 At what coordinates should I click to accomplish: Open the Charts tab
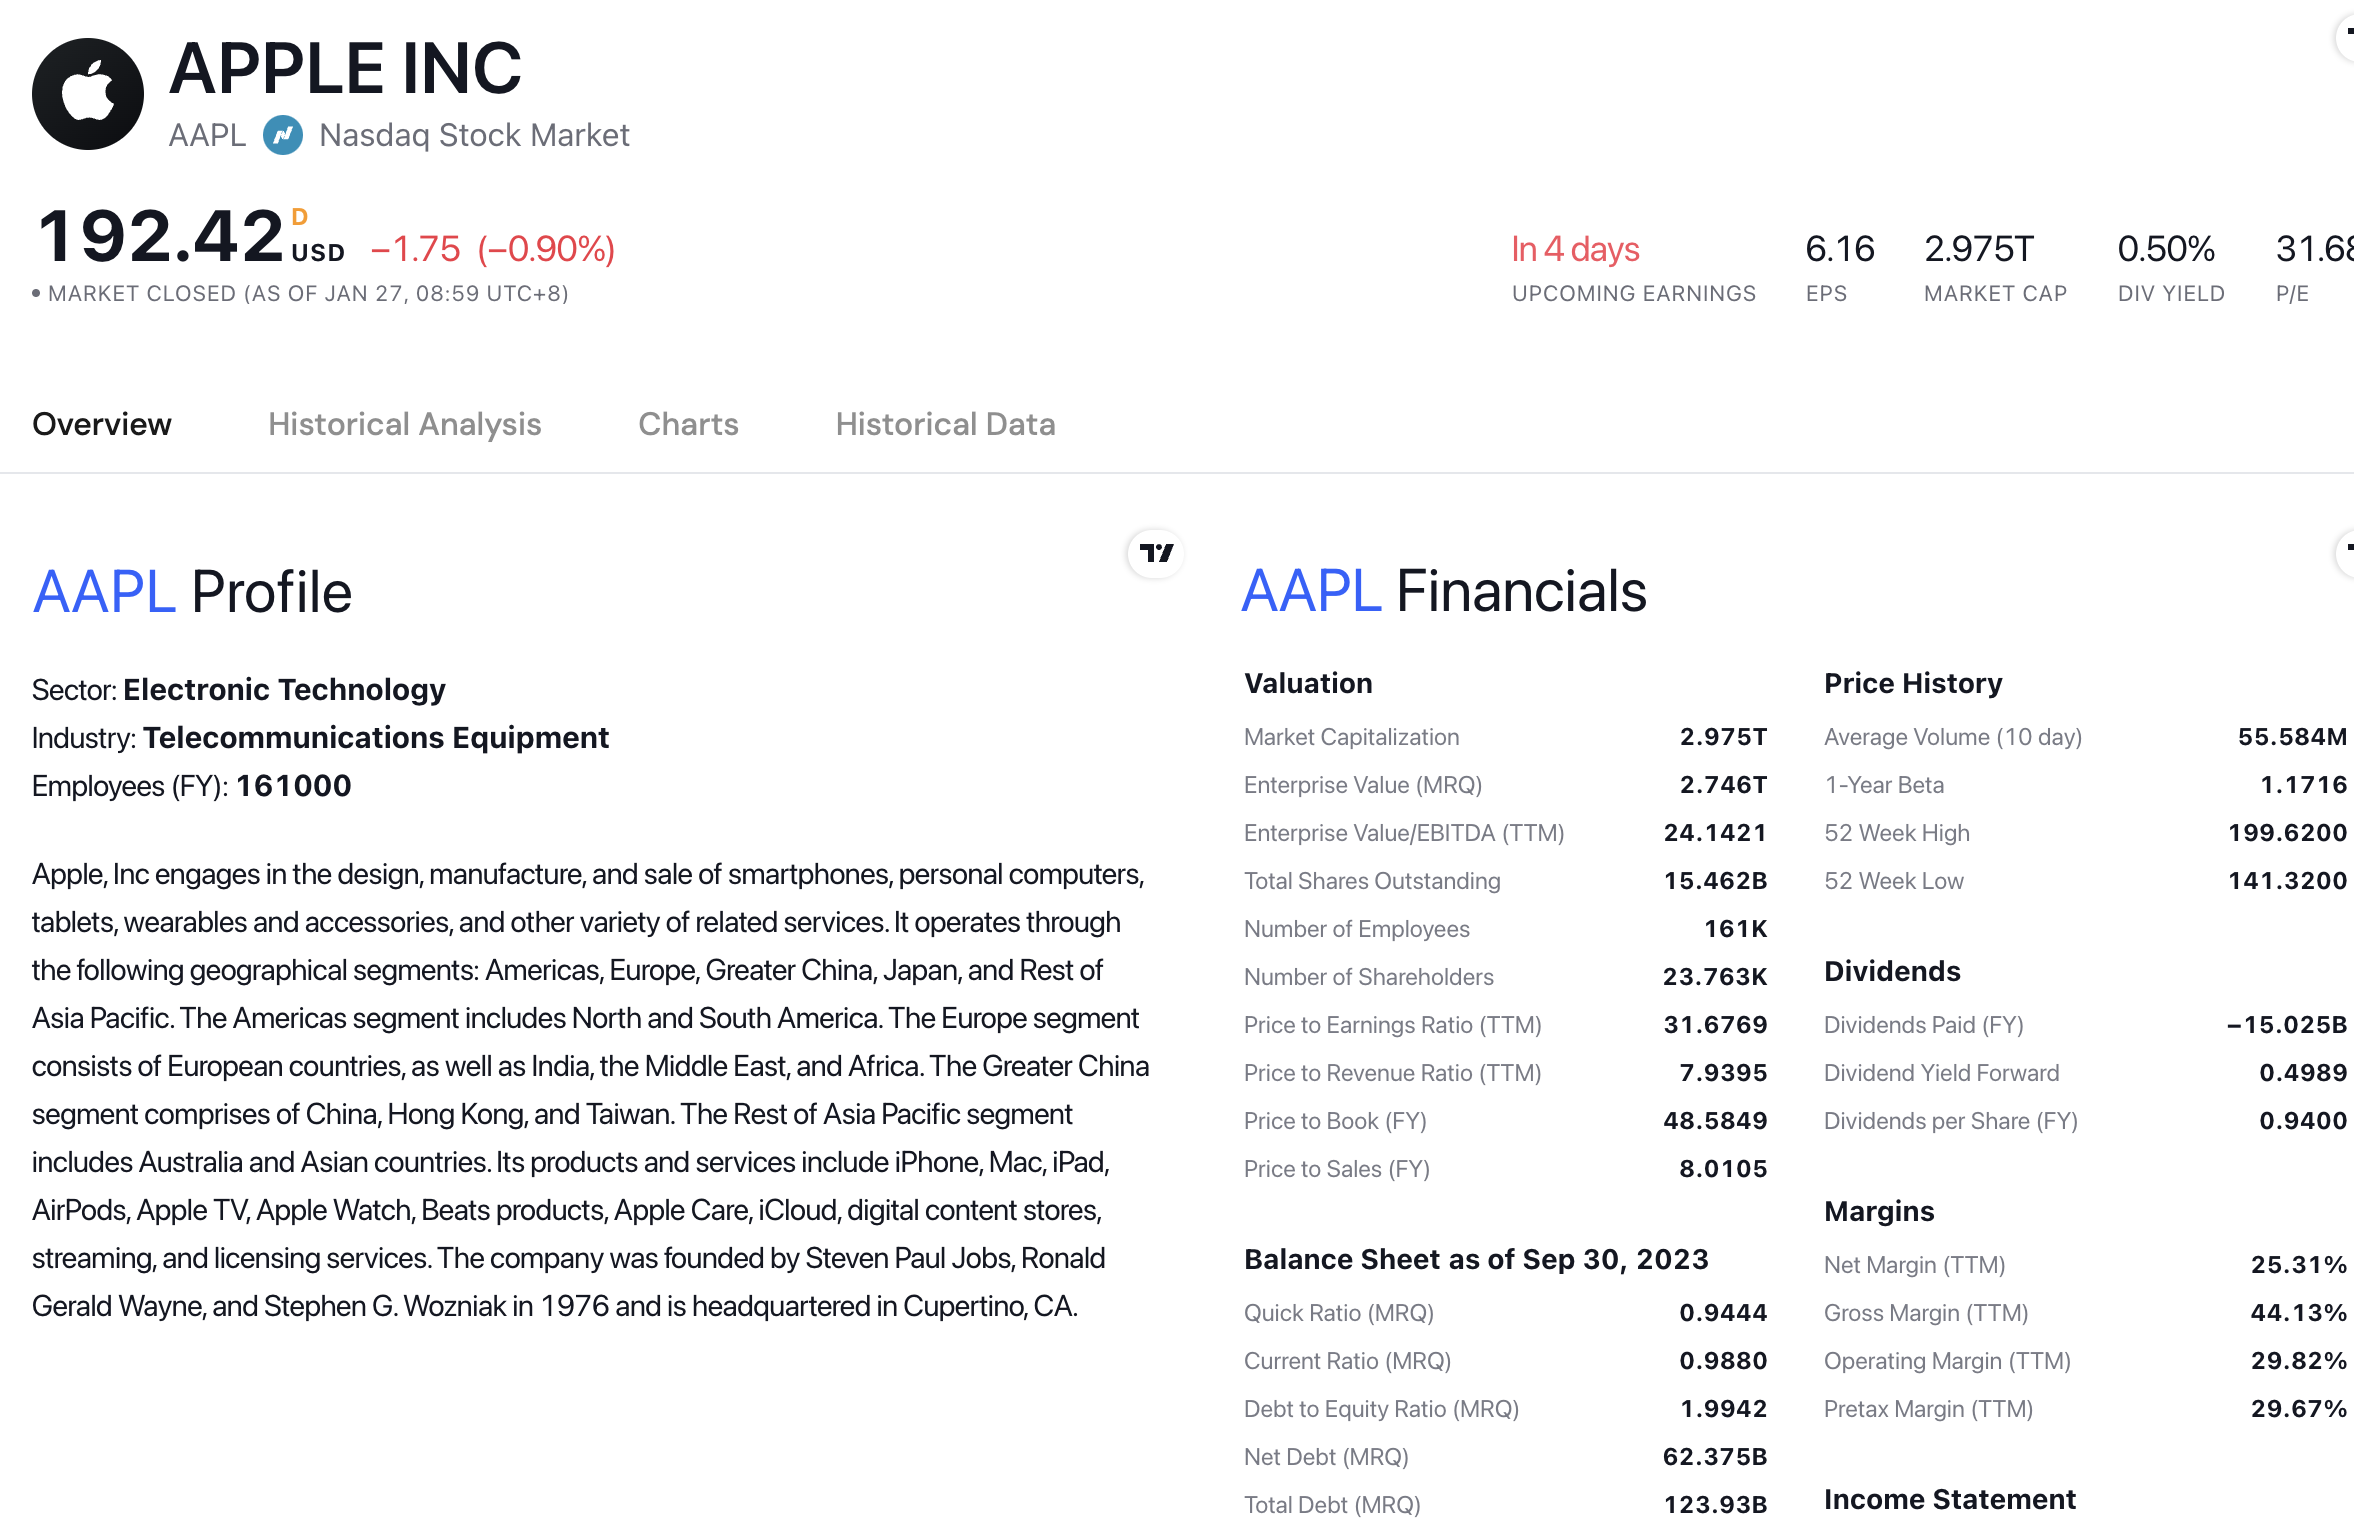[x=689, y=424]
